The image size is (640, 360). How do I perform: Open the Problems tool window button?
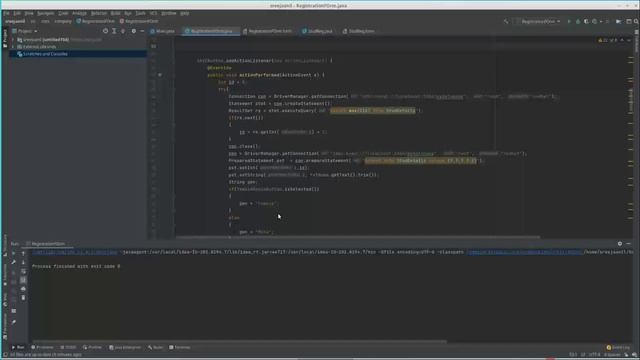42,347
